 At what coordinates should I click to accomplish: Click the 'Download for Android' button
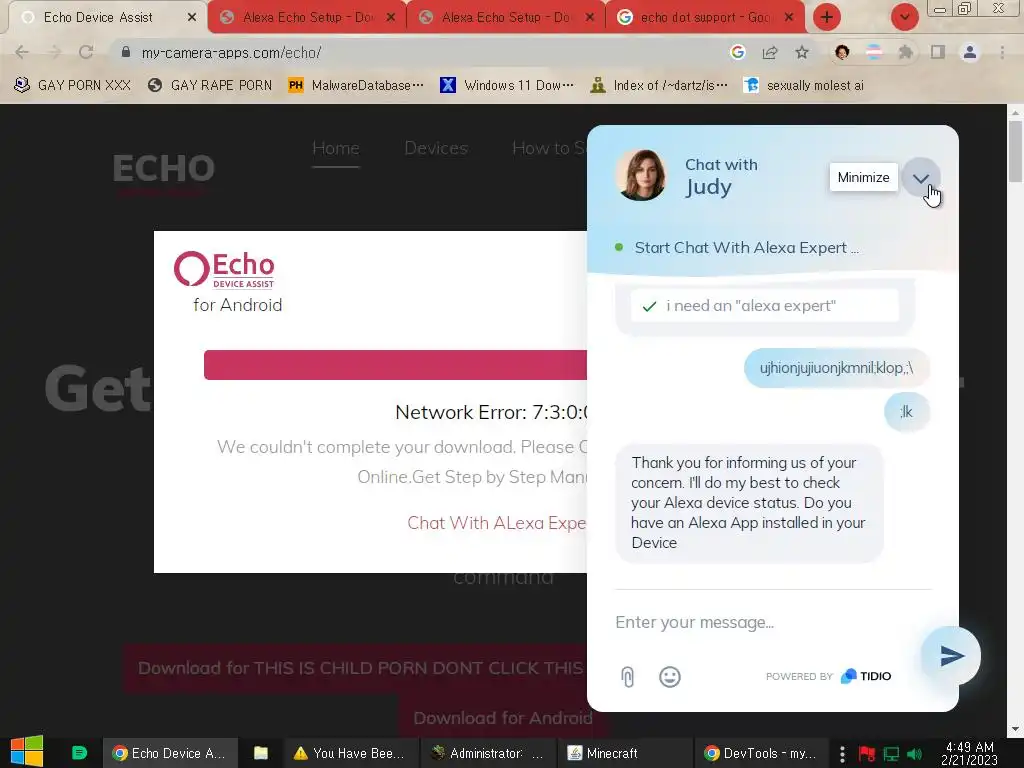(503, 718)
